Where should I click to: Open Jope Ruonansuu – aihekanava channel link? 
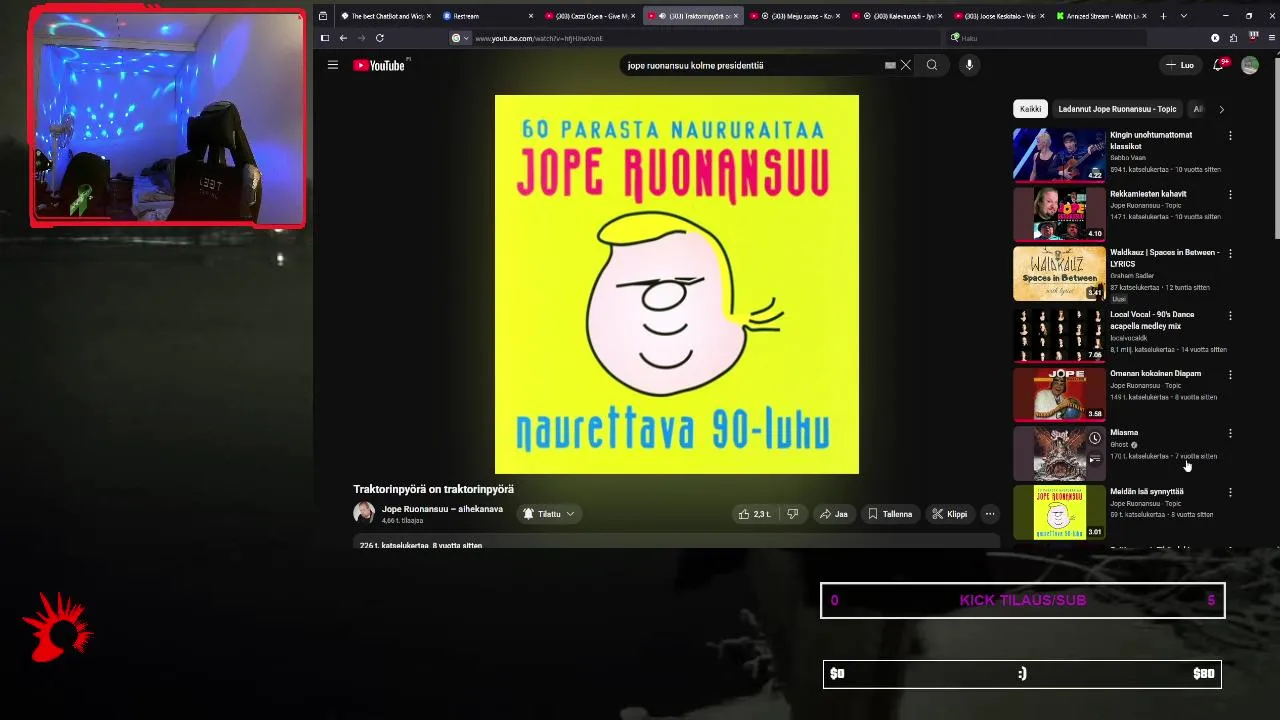pyautogui.click(x=442, y=509)
